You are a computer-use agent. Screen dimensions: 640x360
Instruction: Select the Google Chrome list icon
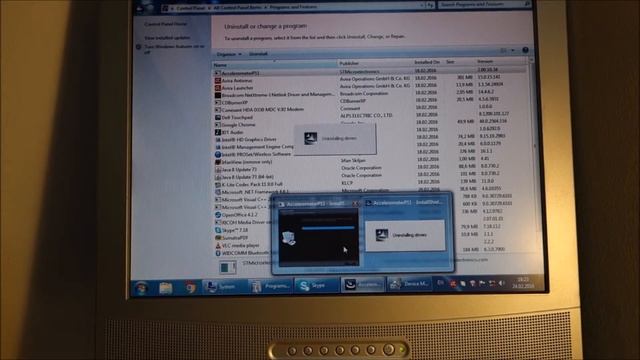click(x=218, y=124)
